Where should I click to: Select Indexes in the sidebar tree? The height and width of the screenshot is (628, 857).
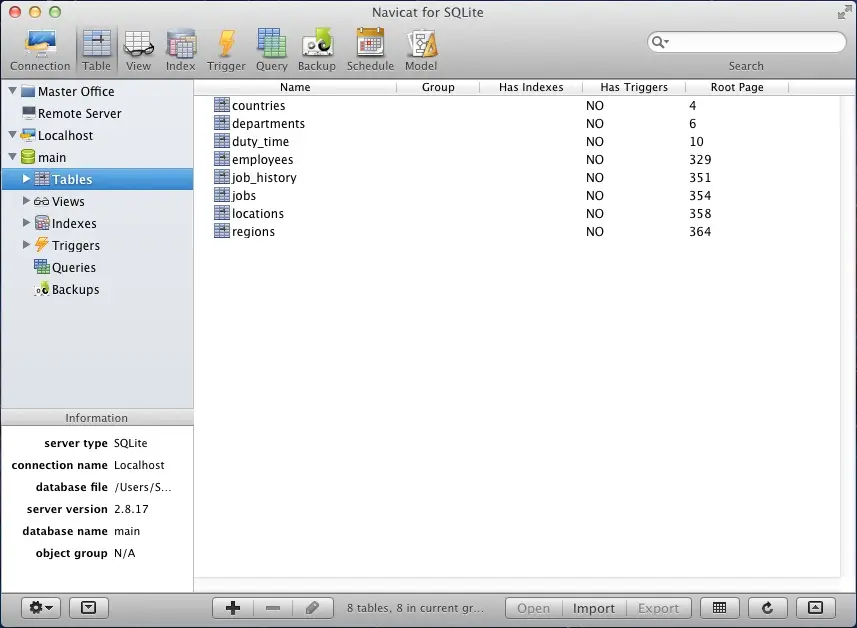[74, 223]
